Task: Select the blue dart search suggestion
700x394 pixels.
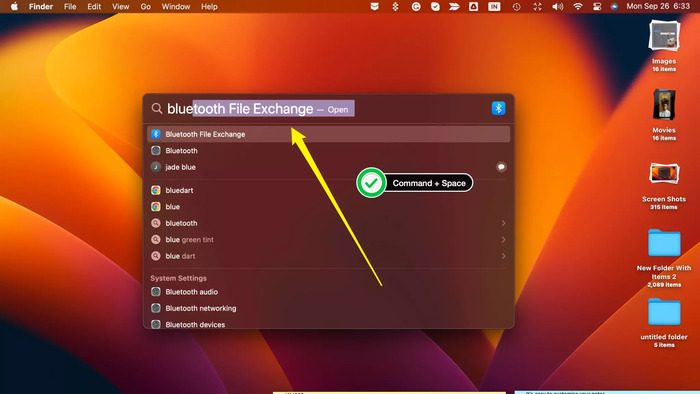Action: pos(328,256)
